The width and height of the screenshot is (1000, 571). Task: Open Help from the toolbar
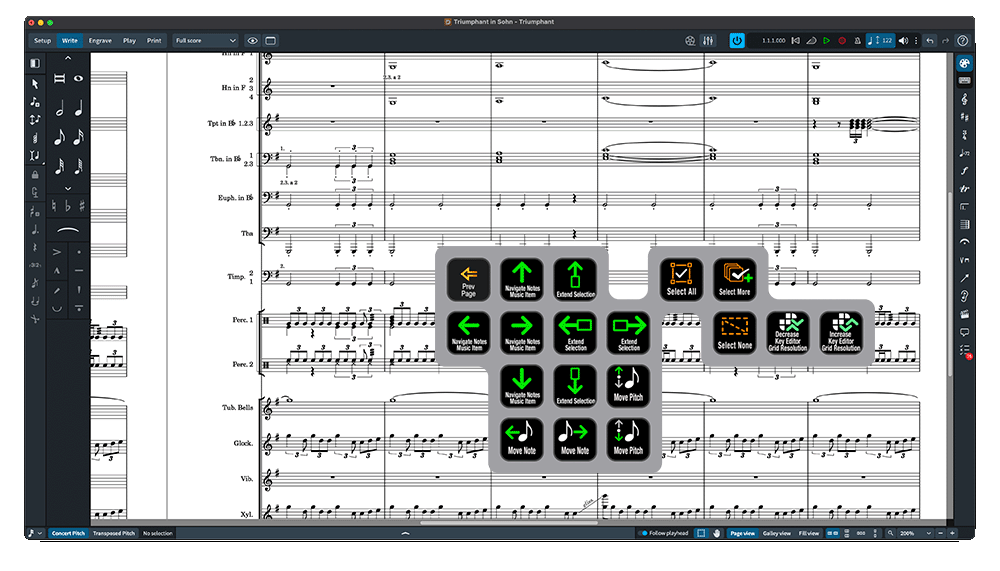962,40
